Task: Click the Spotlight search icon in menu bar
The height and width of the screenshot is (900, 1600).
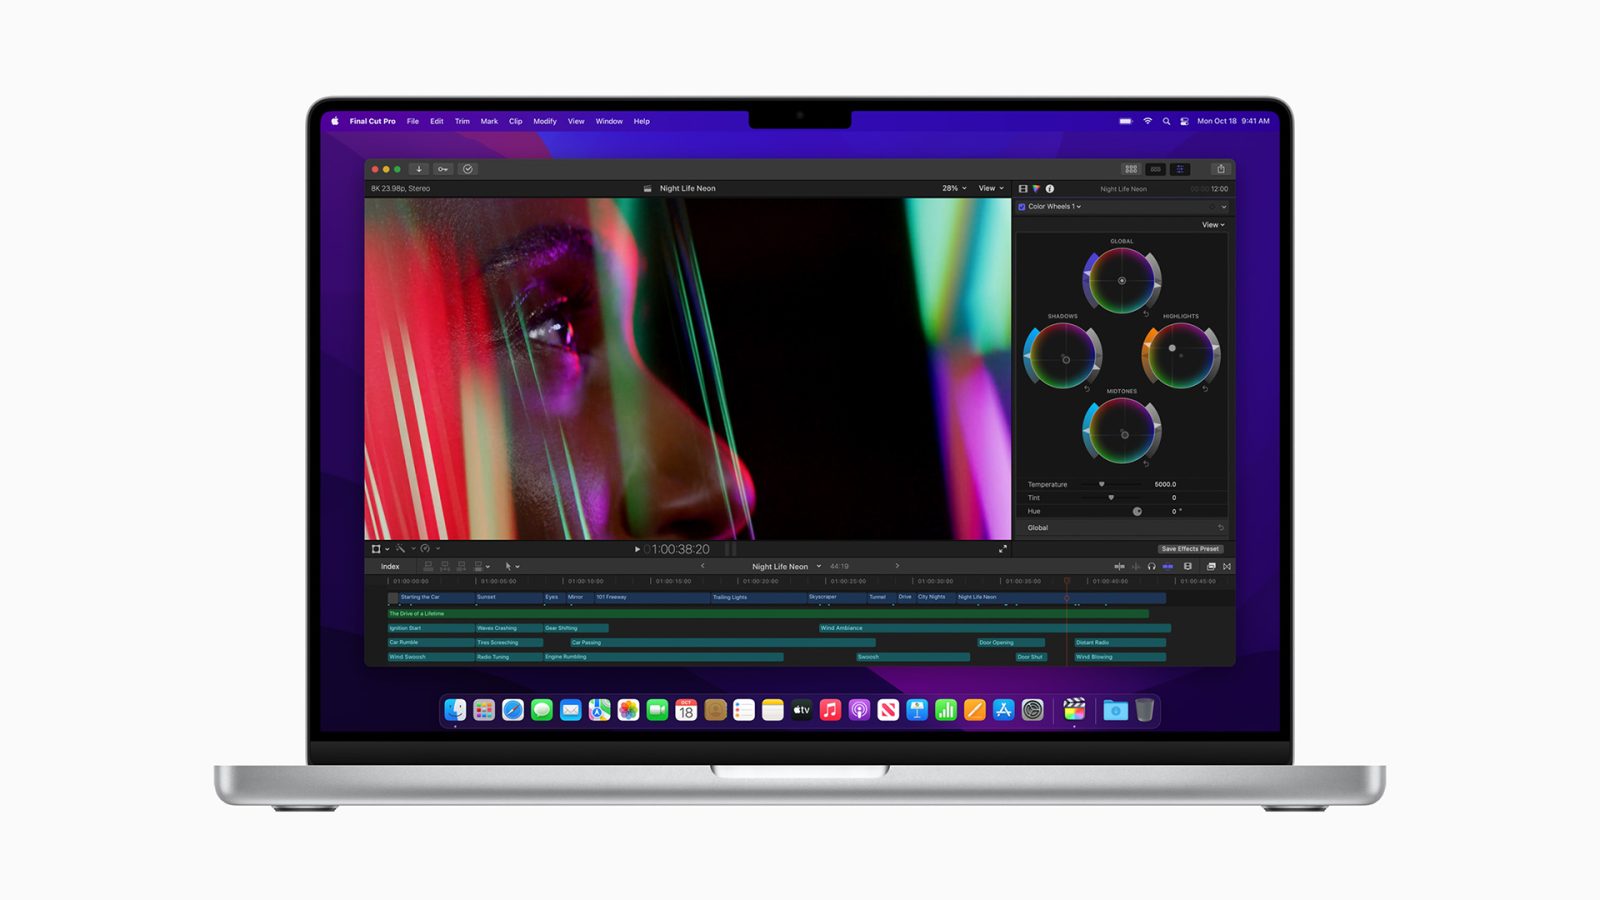Action: (x=1166, y=121)
